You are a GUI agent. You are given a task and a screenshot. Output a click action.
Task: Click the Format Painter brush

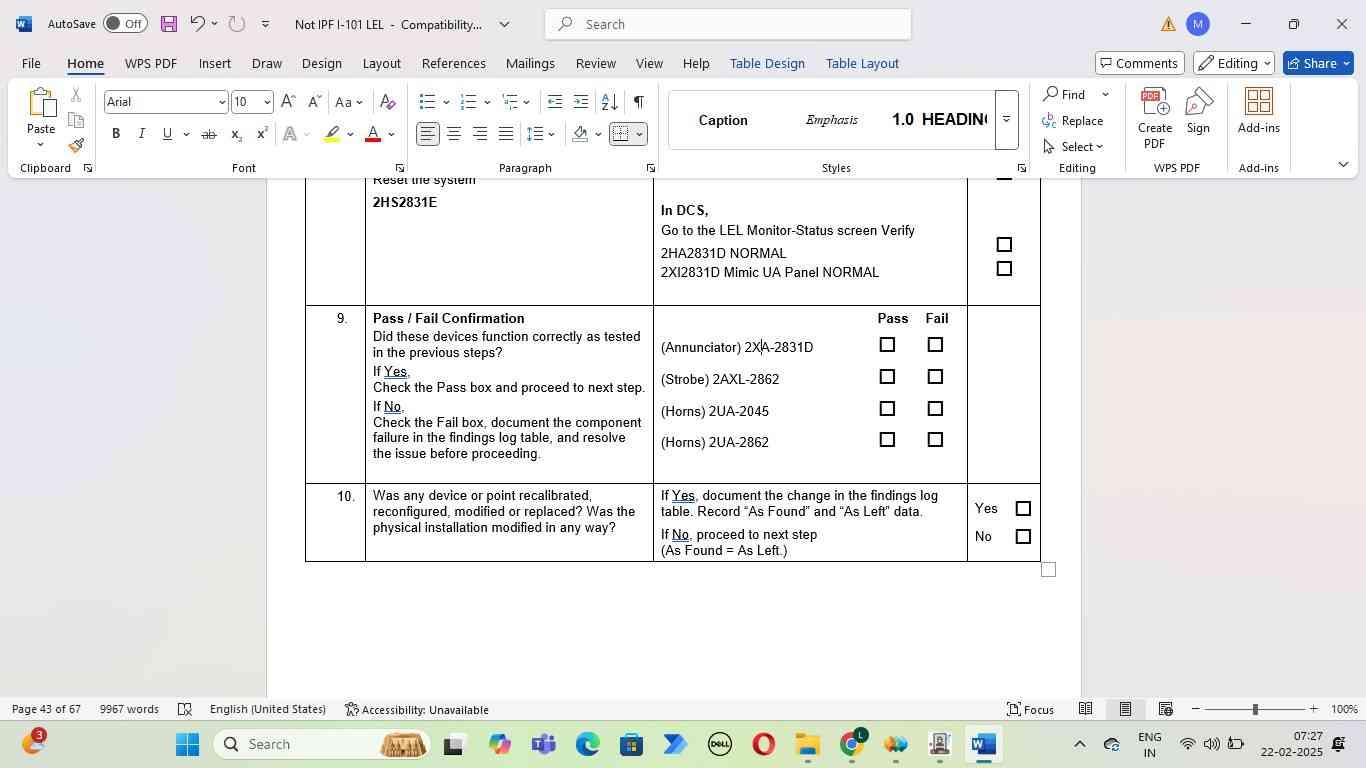pos(76,146)
